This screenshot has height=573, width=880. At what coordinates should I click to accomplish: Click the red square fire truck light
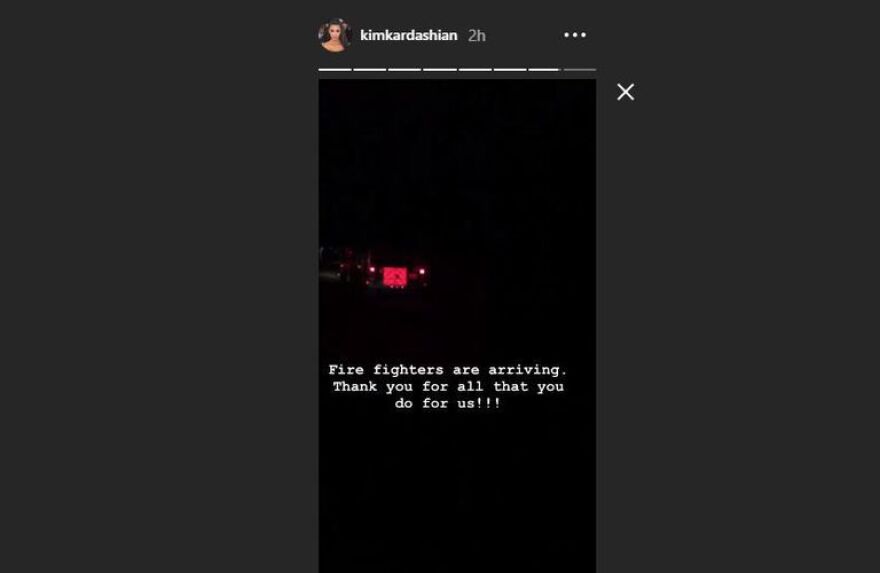click(x=395, y=277)
